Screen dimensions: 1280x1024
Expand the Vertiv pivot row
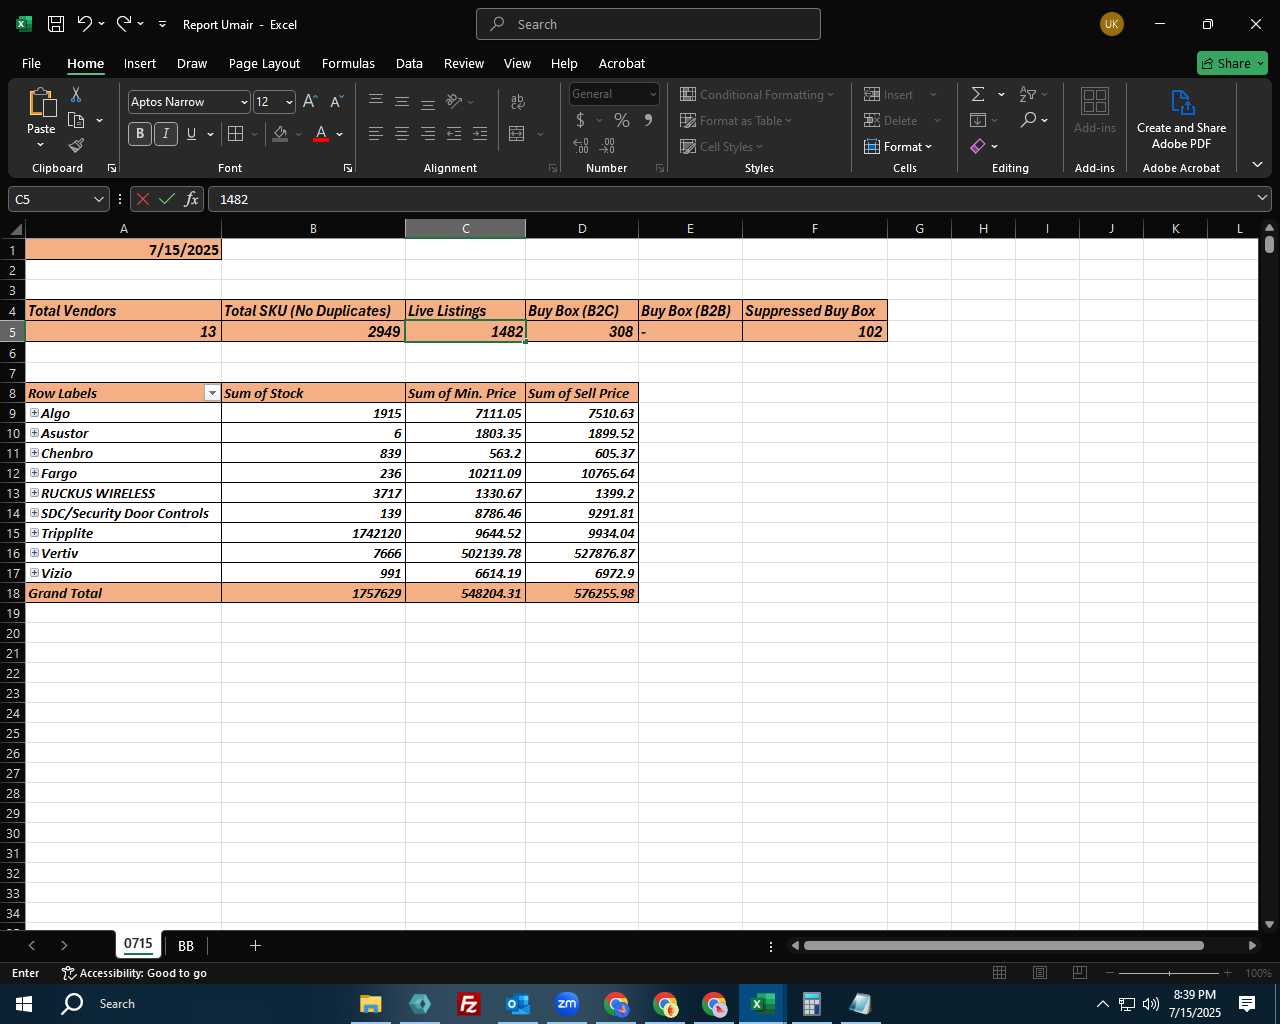[34, 552]
